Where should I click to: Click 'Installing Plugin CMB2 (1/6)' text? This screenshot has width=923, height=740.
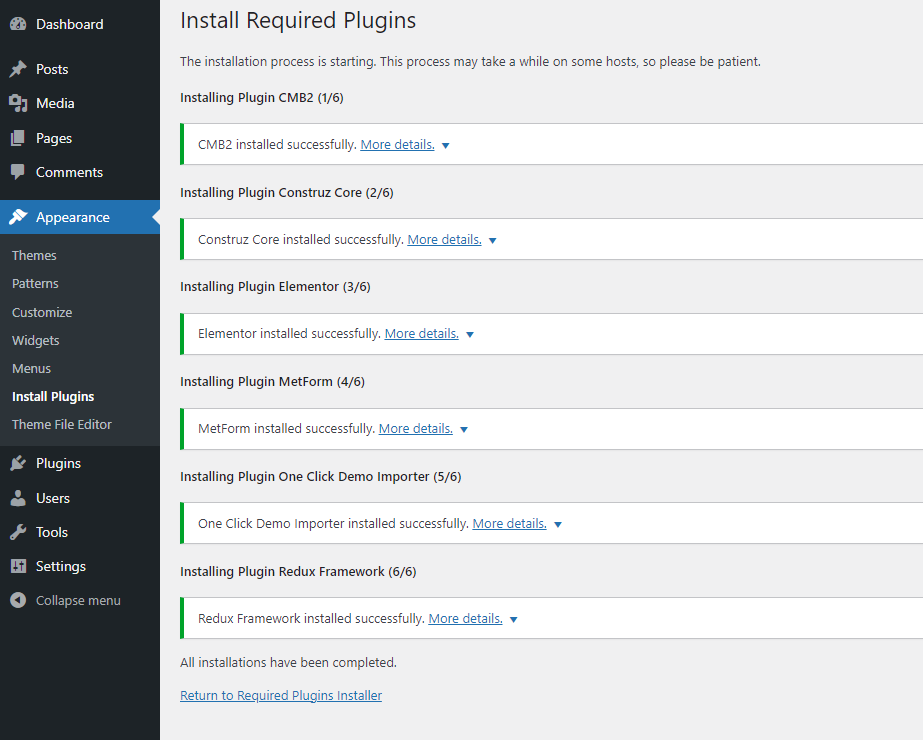pyautogui.click(x=262, y=98)
